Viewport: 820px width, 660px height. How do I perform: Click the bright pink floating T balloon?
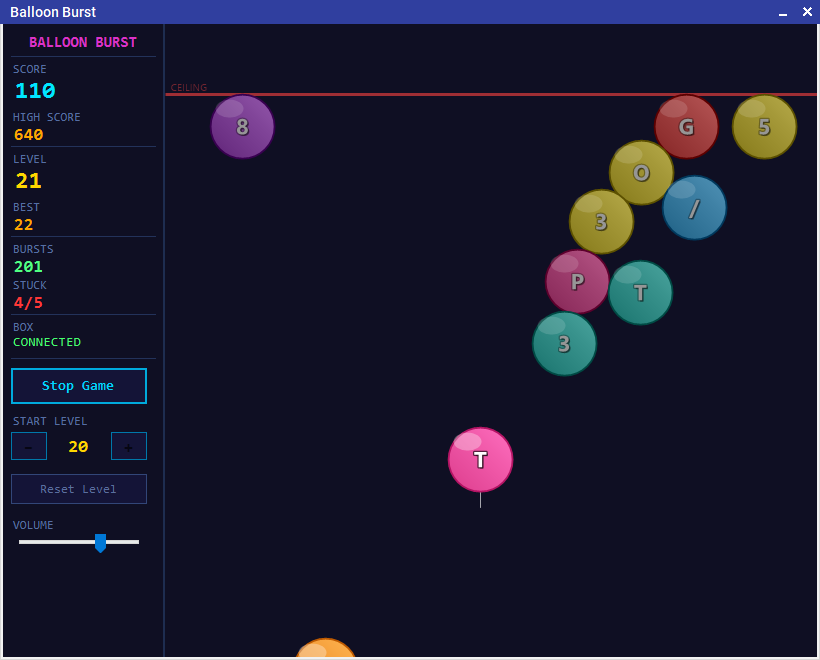(x=480, y=460)
